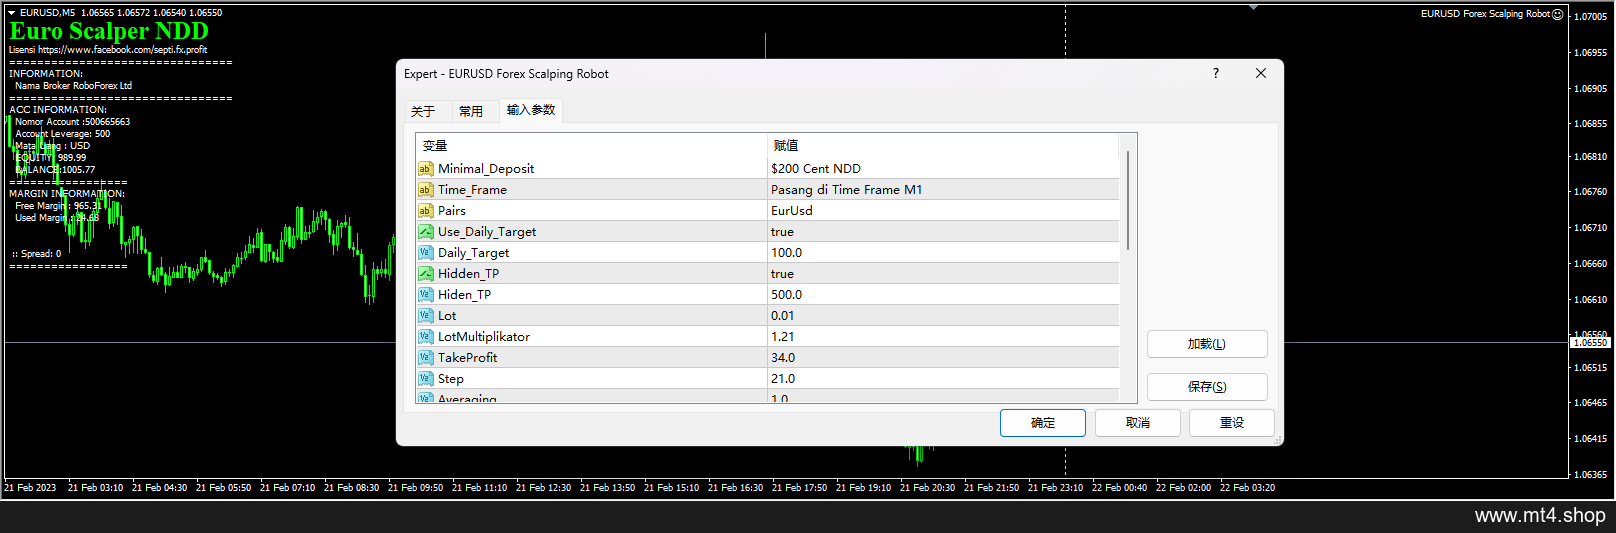Click the 1.06810 price axis label
Screen dimensions: 1616x533
(x=1591, y=157)
